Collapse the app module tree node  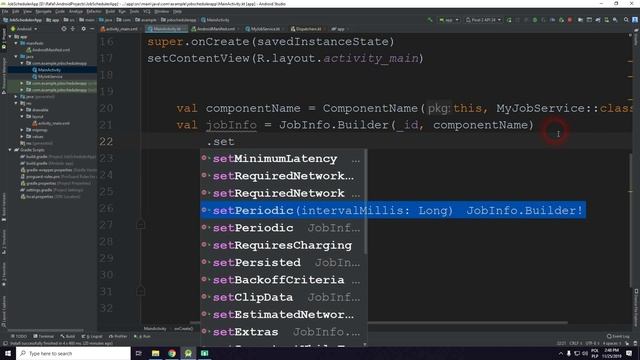tap(10, 36)
